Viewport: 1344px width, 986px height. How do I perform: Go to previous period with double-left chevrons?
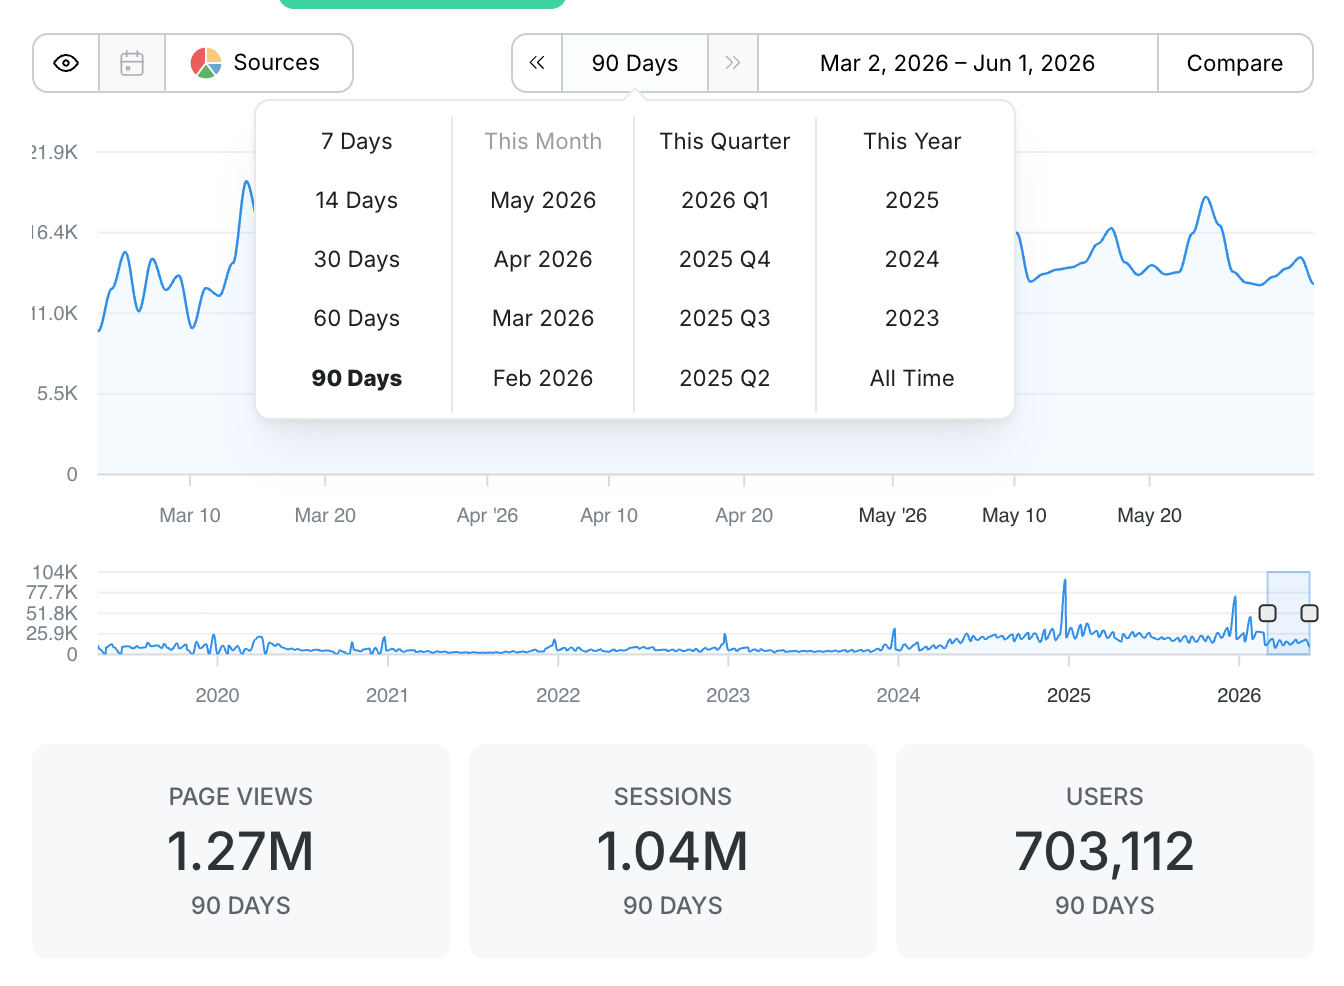pyautogui.click(x=537, y=63)
